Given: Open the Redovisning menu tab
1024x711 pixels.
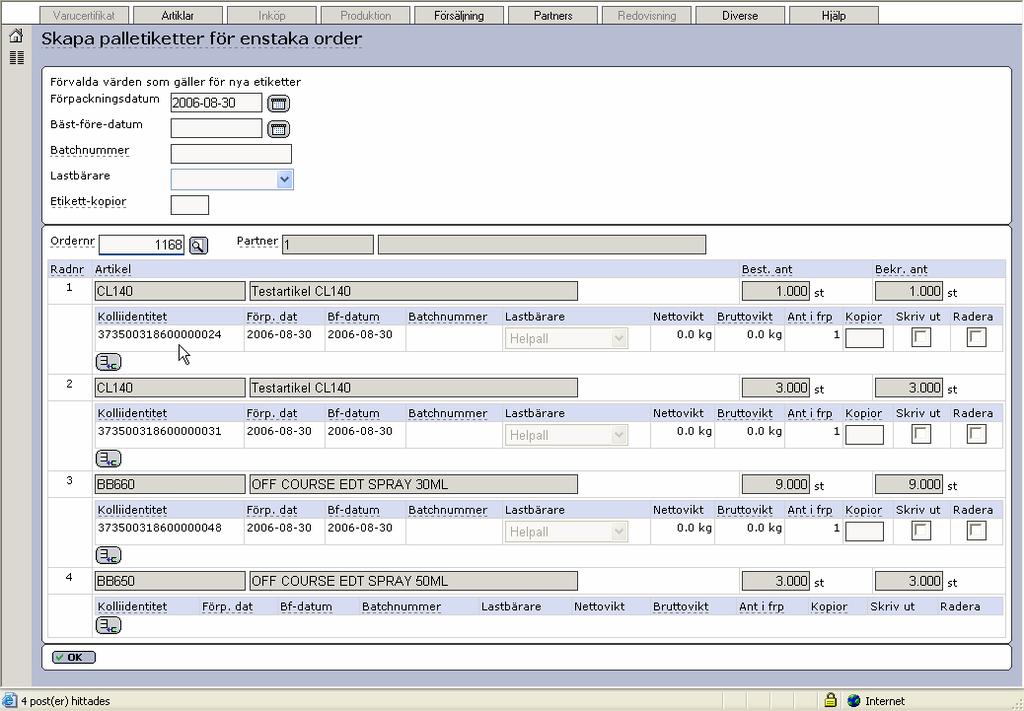Looking at the screenshot, I should click(x=647, y=15).
